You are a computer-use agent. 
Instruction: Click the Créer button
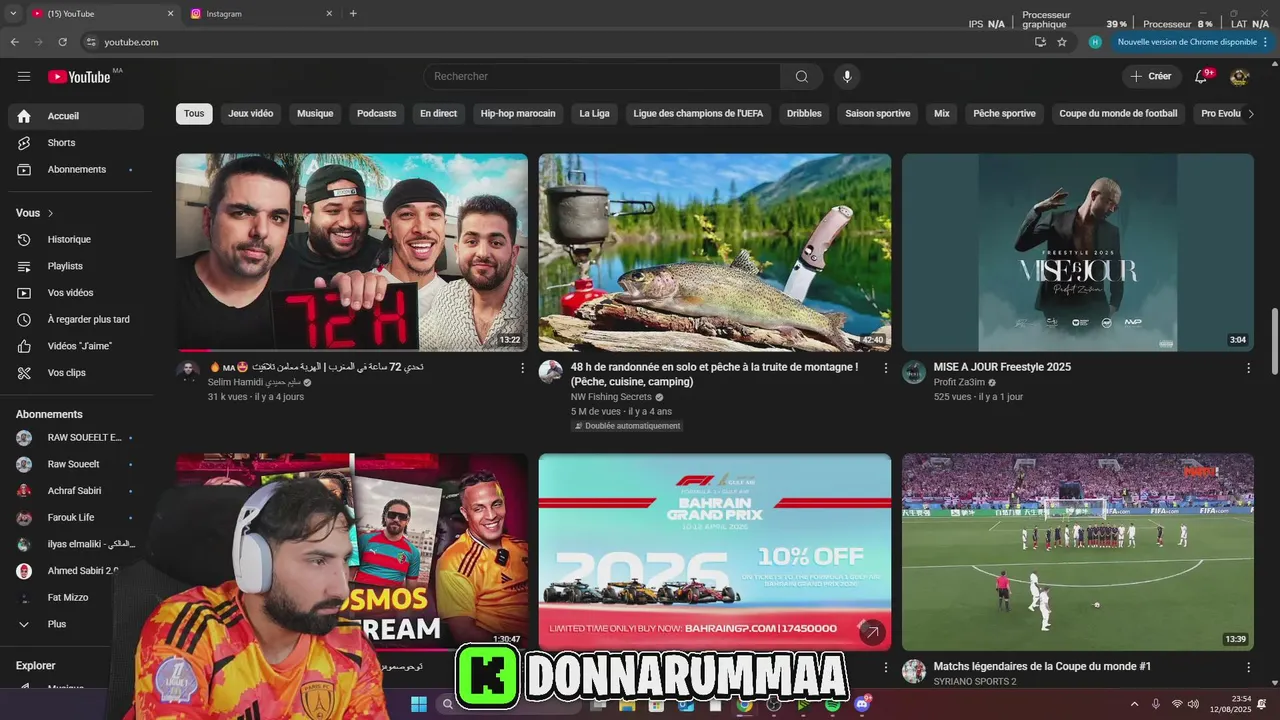[x=1150, y=77]
